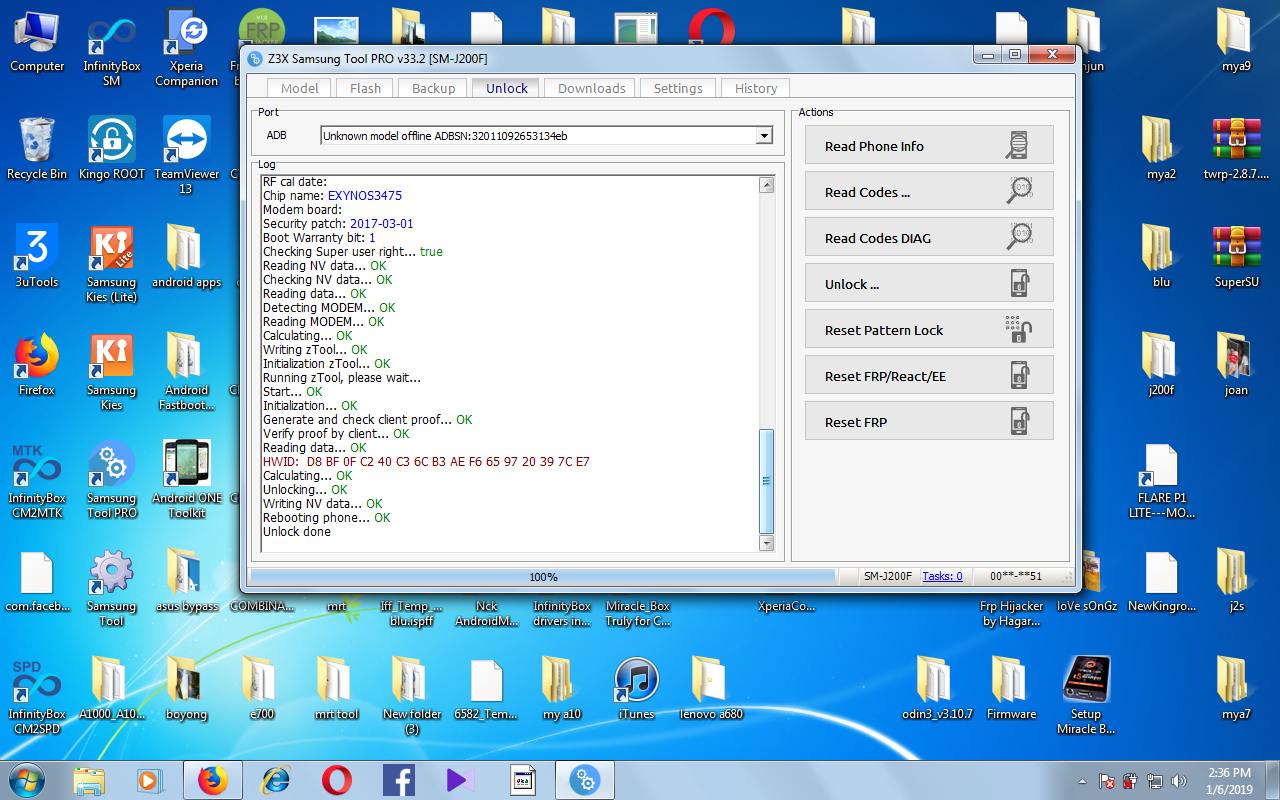Switch to the Model tab
The width and height of the screenshot is (1280, 800).
[299, 88]
